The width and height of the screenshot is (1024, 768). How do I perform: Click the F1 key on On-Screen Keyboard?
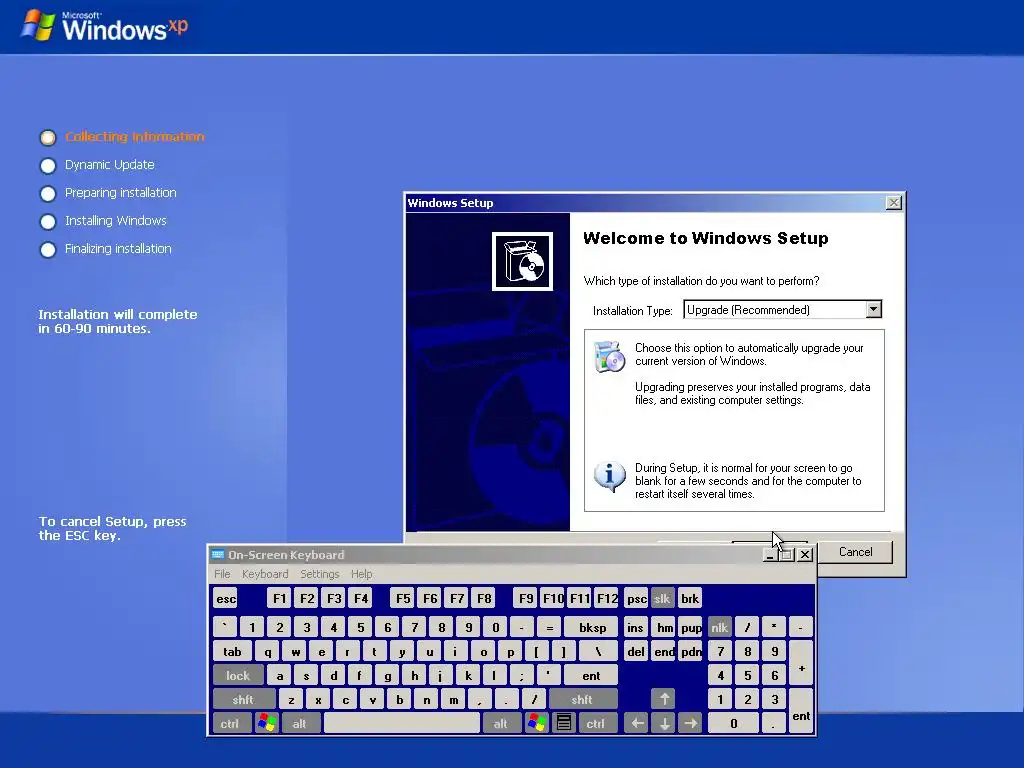[280, 599]
